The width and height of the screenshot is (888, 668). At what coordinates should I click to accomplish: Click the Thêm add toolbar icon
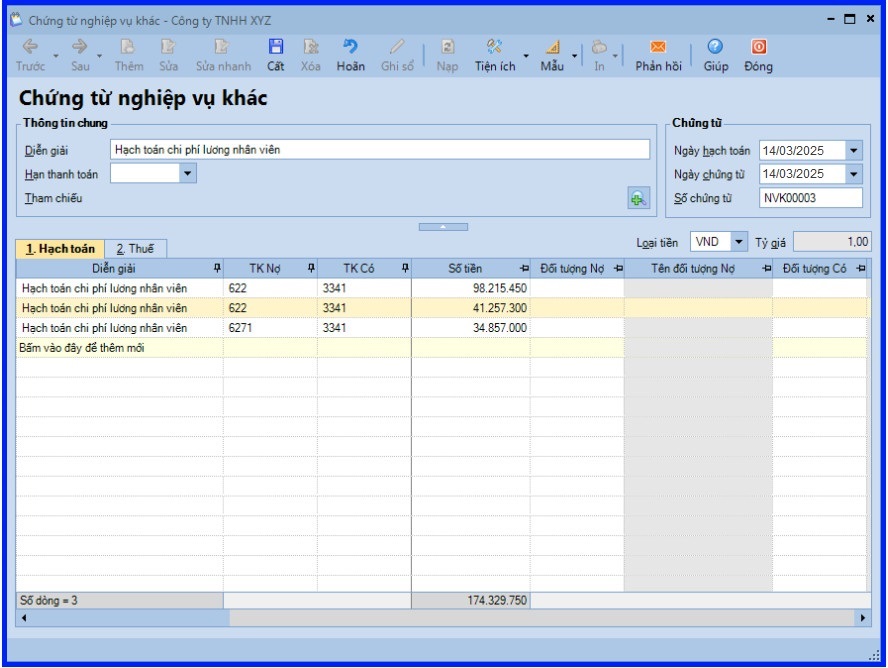coord(128,46)
